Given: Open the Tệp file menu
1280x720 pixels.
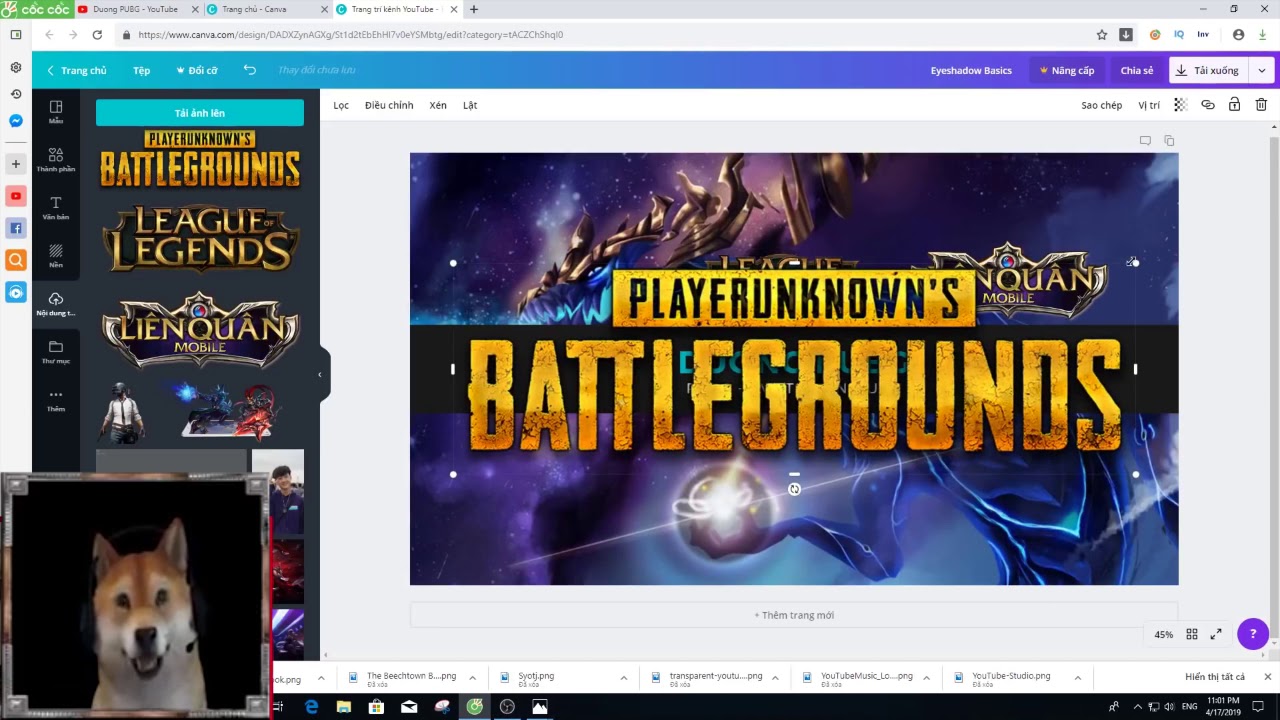Looking at the screenshot, I should [142, 70].
